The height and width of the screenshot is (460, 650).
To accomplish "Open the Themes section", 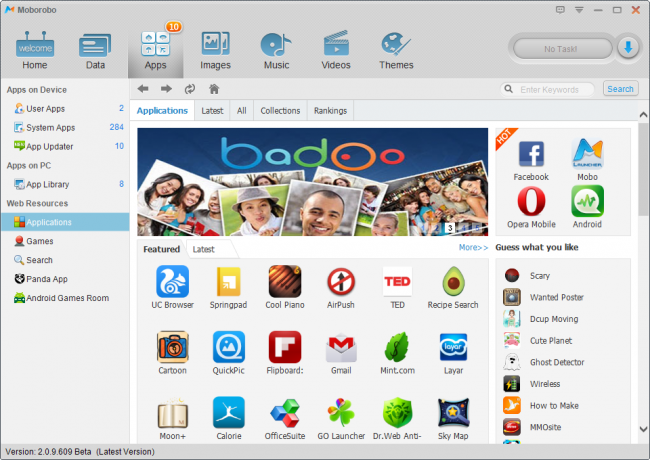I will 396,51.
